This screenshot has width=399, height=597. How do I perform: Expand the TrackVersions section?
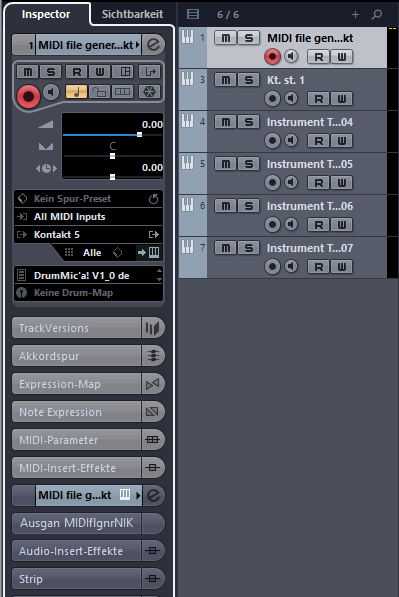76,328
